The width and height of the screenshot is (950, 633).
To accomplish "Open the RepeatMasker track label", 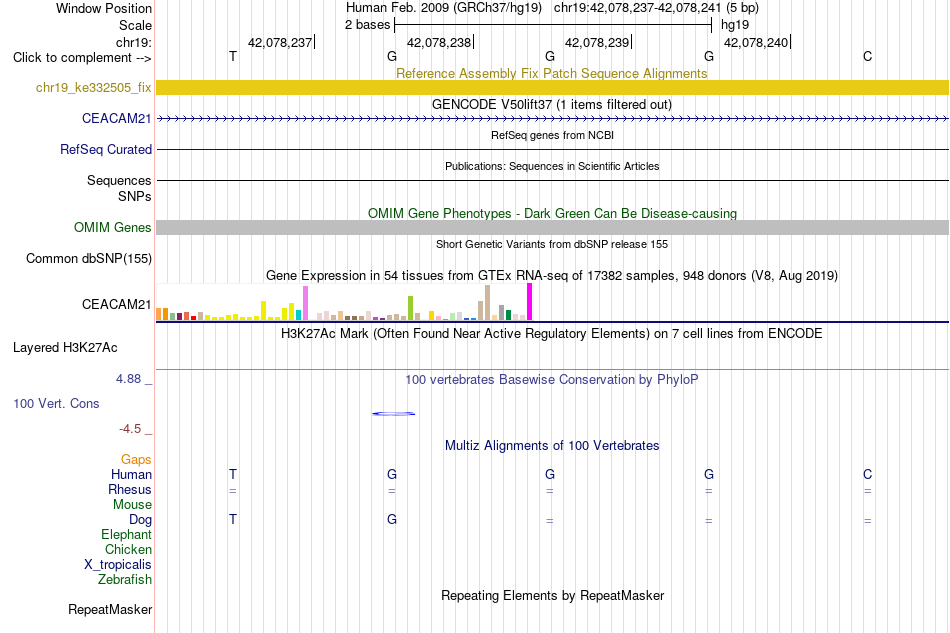I will point(110,610).
